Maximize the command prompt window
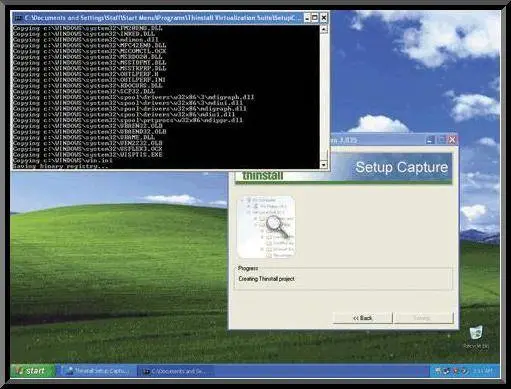Viewport: 511px width, 389px height. (315, 18)
